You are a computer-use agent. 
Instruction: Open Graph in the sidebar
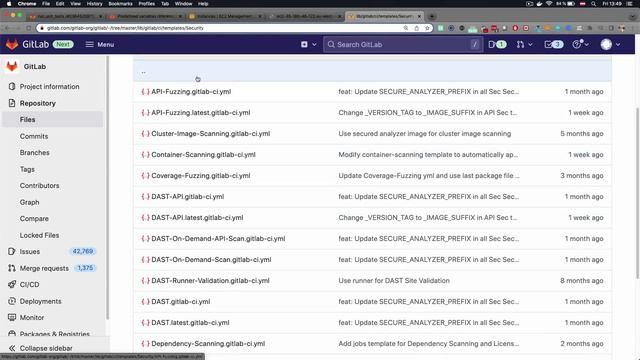point(30,202)
